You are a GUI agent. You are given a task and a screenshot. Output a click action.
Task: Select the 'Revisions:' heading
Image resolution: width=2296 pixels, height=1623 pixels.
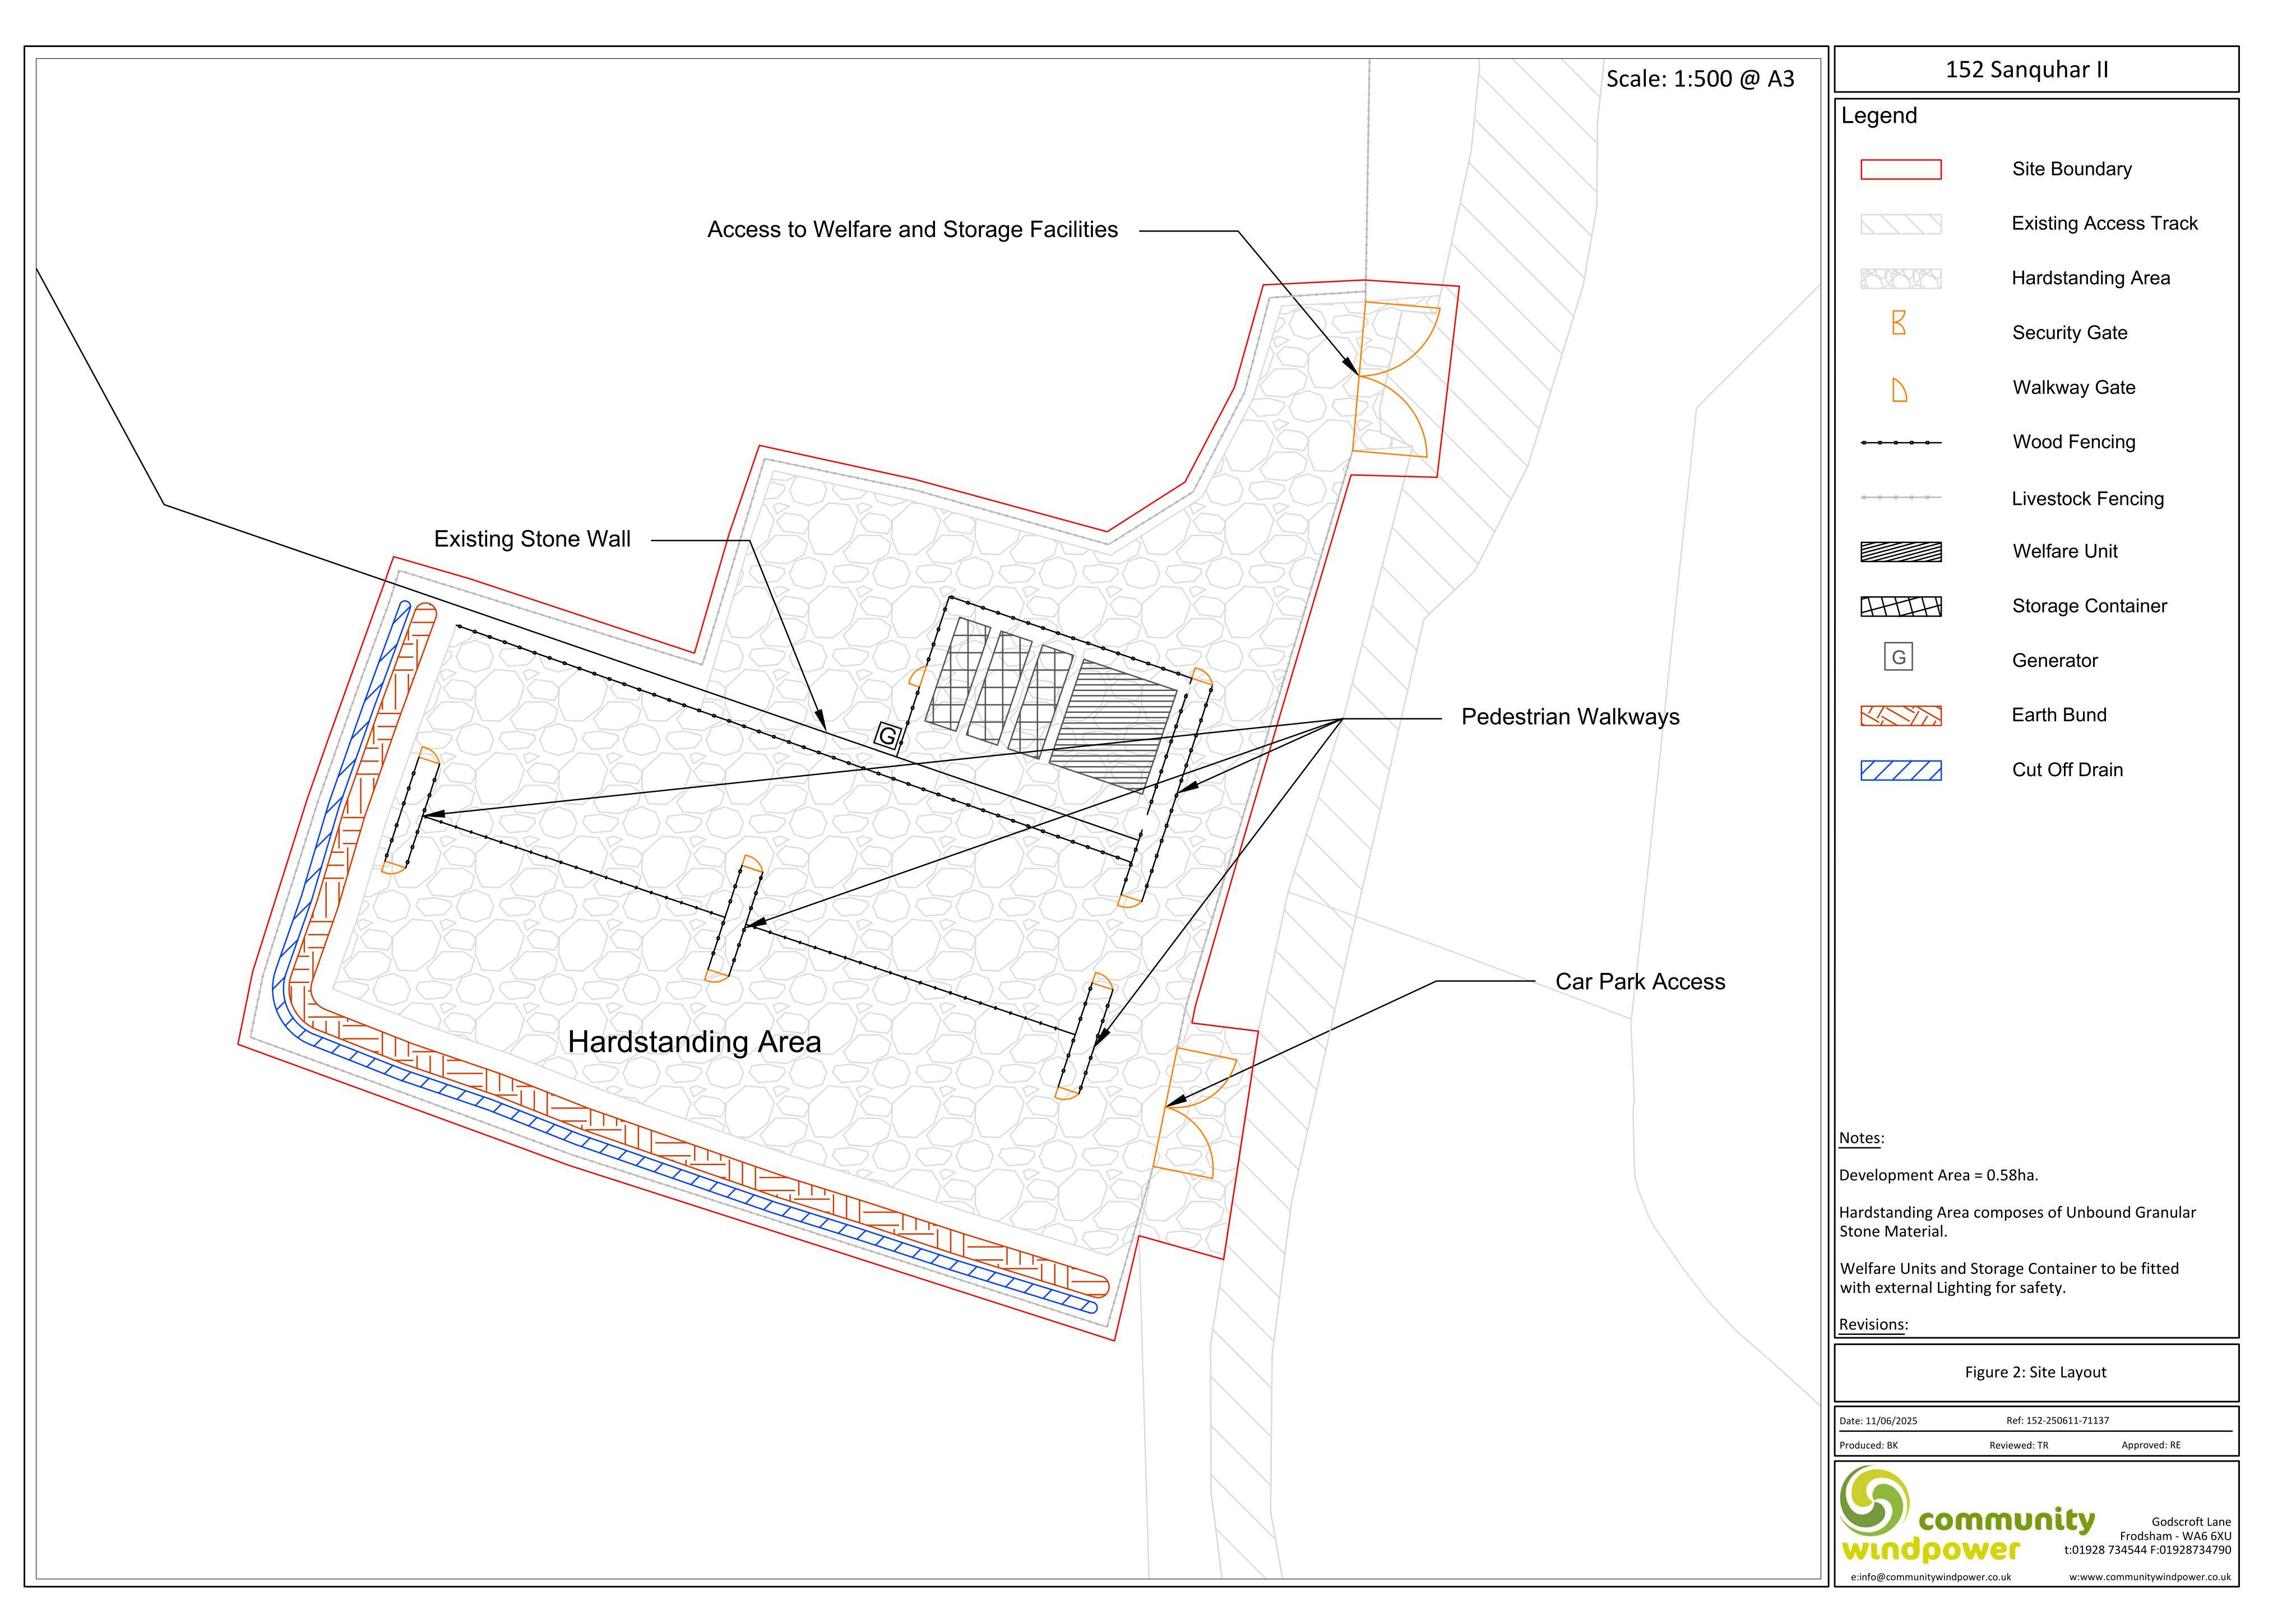(1873, 1325)
